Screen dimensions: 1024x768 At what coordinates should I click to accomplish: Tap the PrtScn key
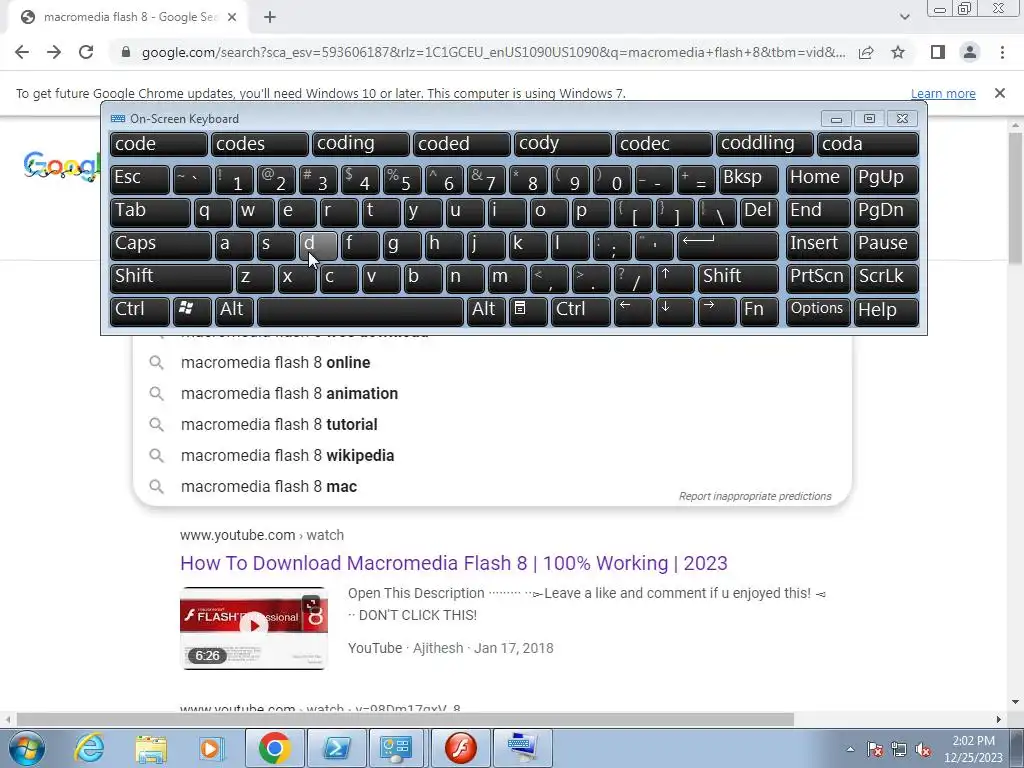coord(818,278)
